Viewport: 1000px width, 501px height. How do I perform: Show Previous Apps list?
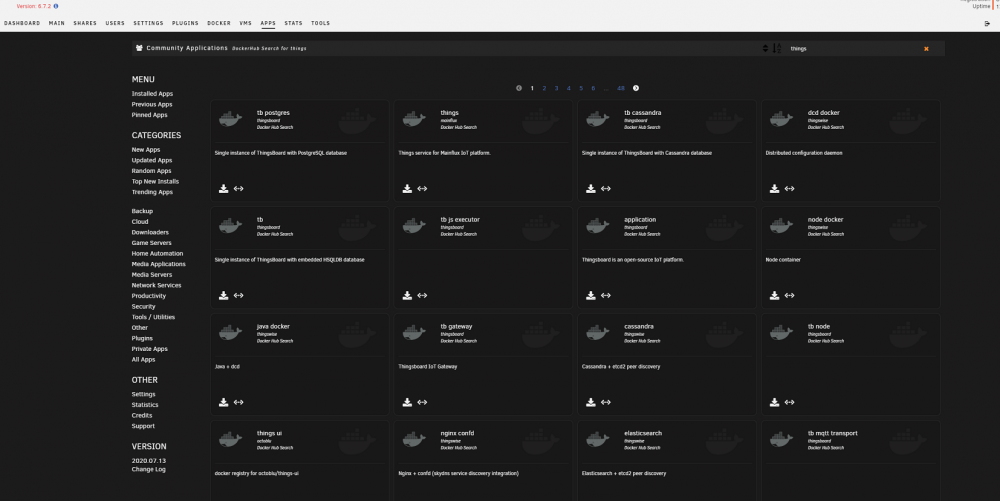(x=152, y=105)
